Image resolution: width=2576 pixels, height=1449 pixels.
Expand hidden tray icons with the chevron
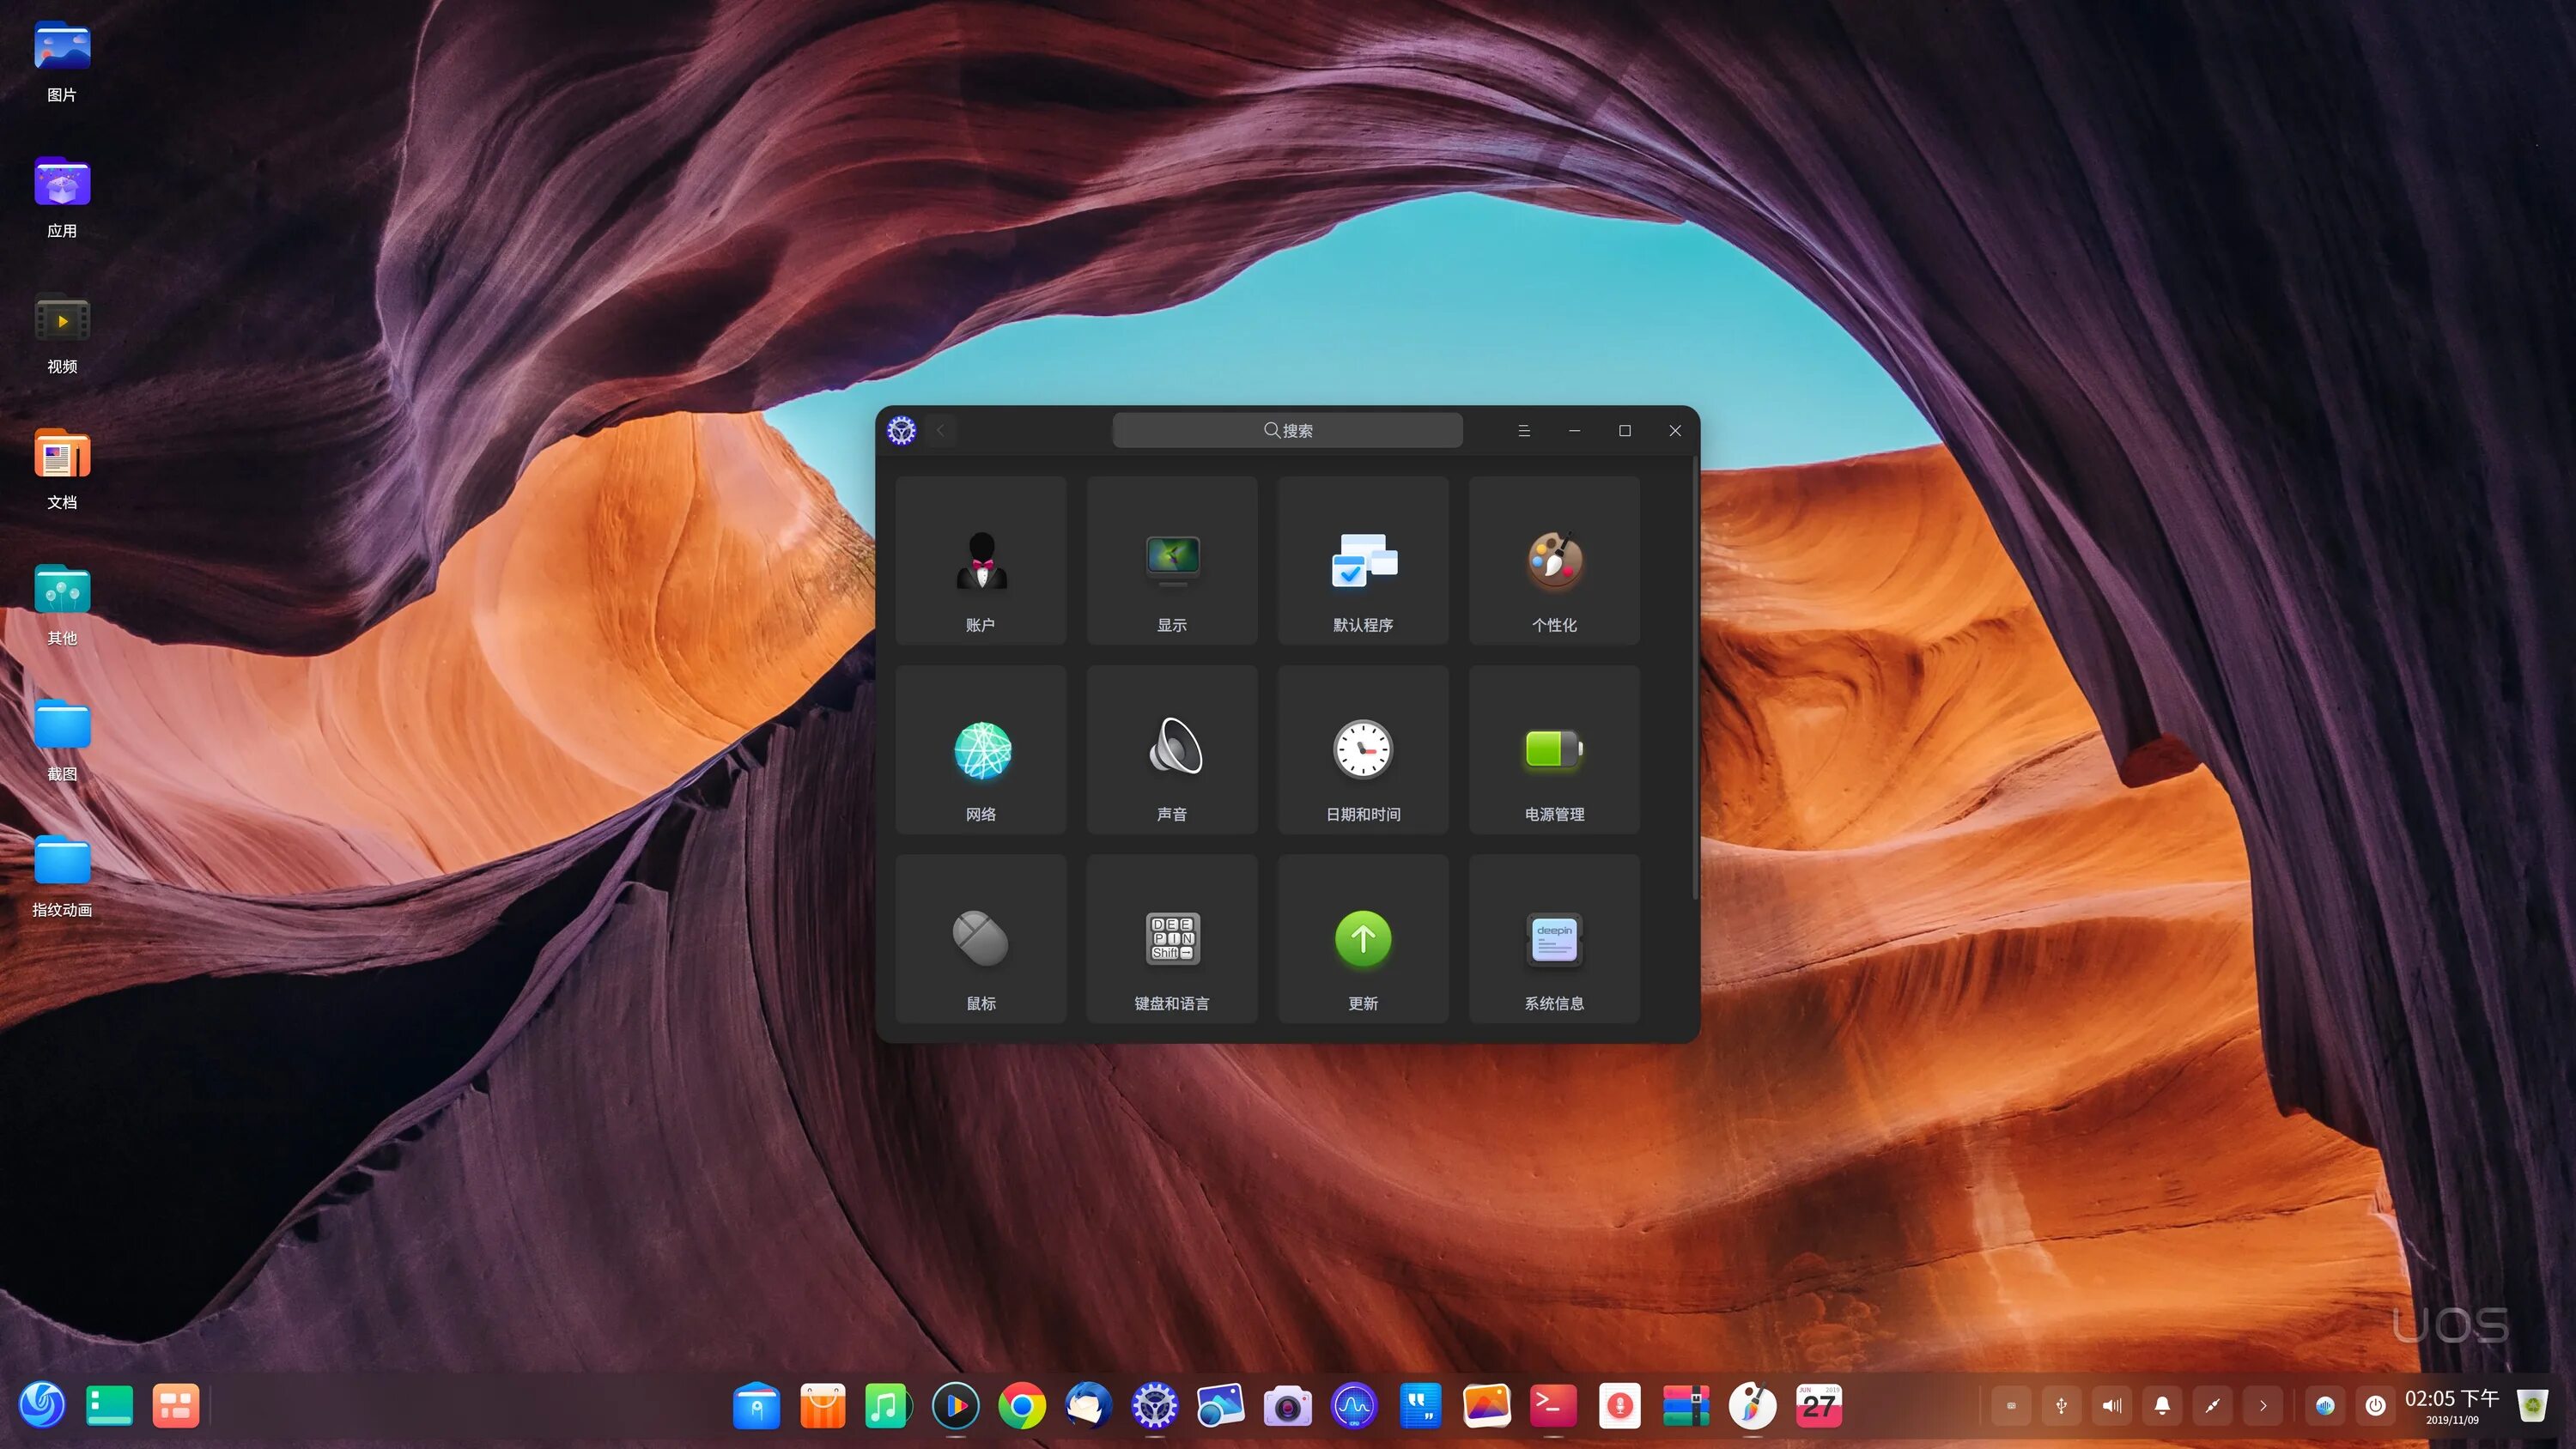tap(2263, 1405)
